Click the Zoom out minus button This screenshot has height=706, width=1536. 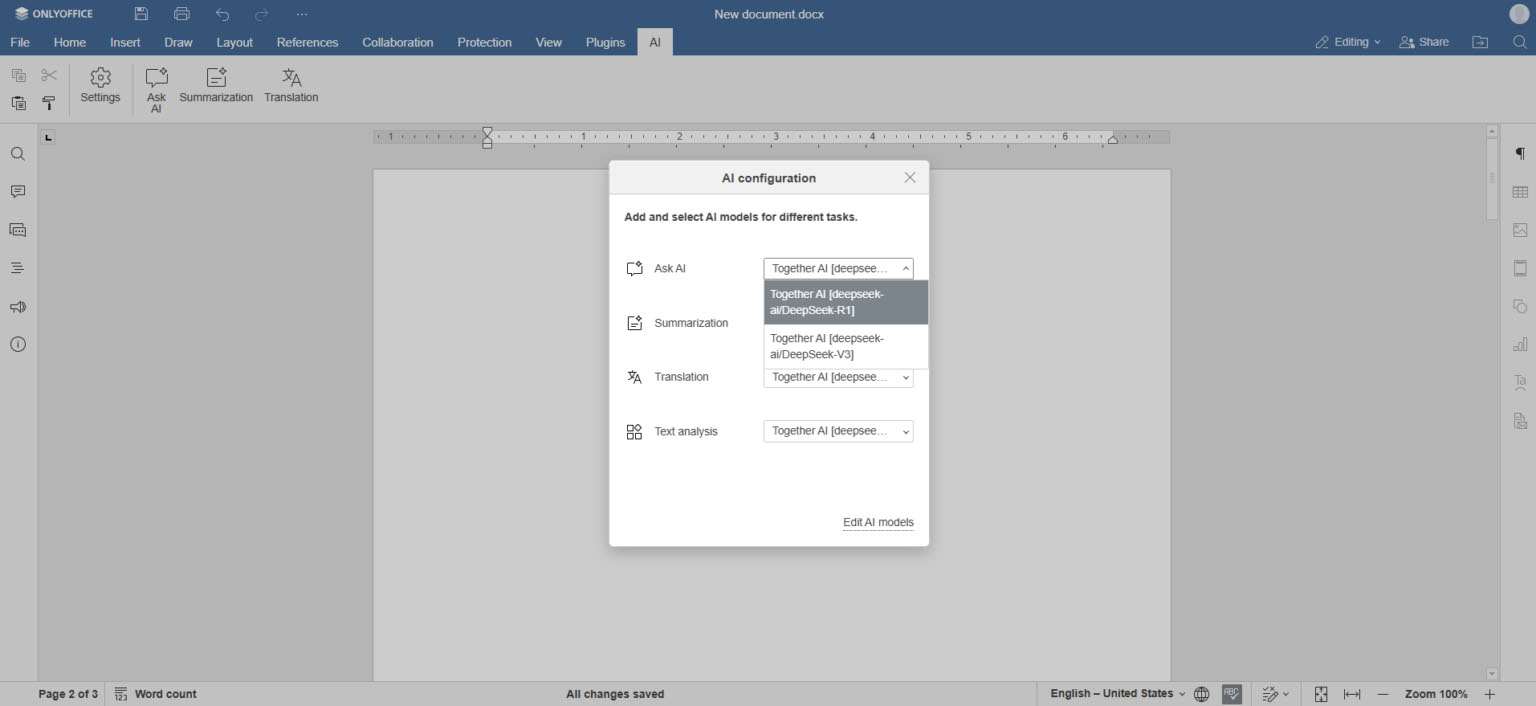tap(1383, 694)
